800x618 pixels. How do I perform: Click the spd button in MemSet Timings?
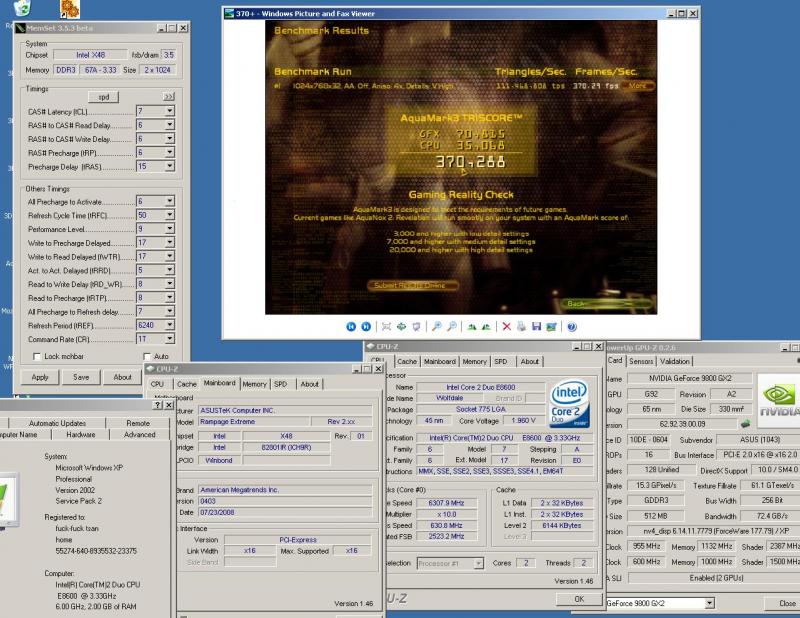coord(104,96)
